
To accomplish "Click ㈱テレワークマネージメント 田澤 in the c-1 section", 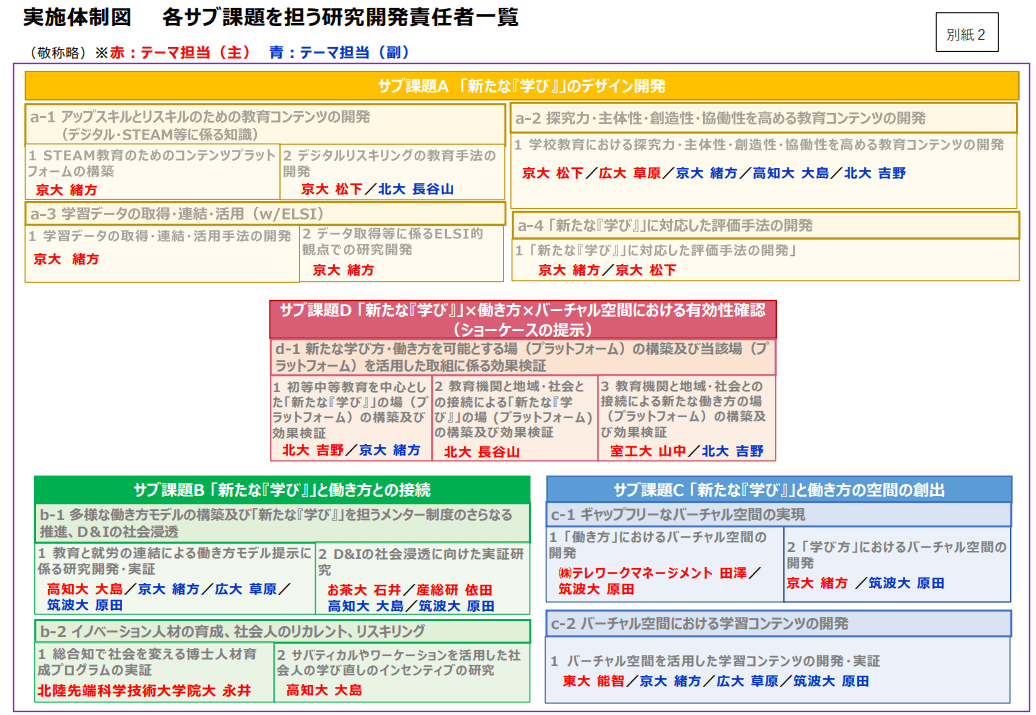I will tap(652, 573).
